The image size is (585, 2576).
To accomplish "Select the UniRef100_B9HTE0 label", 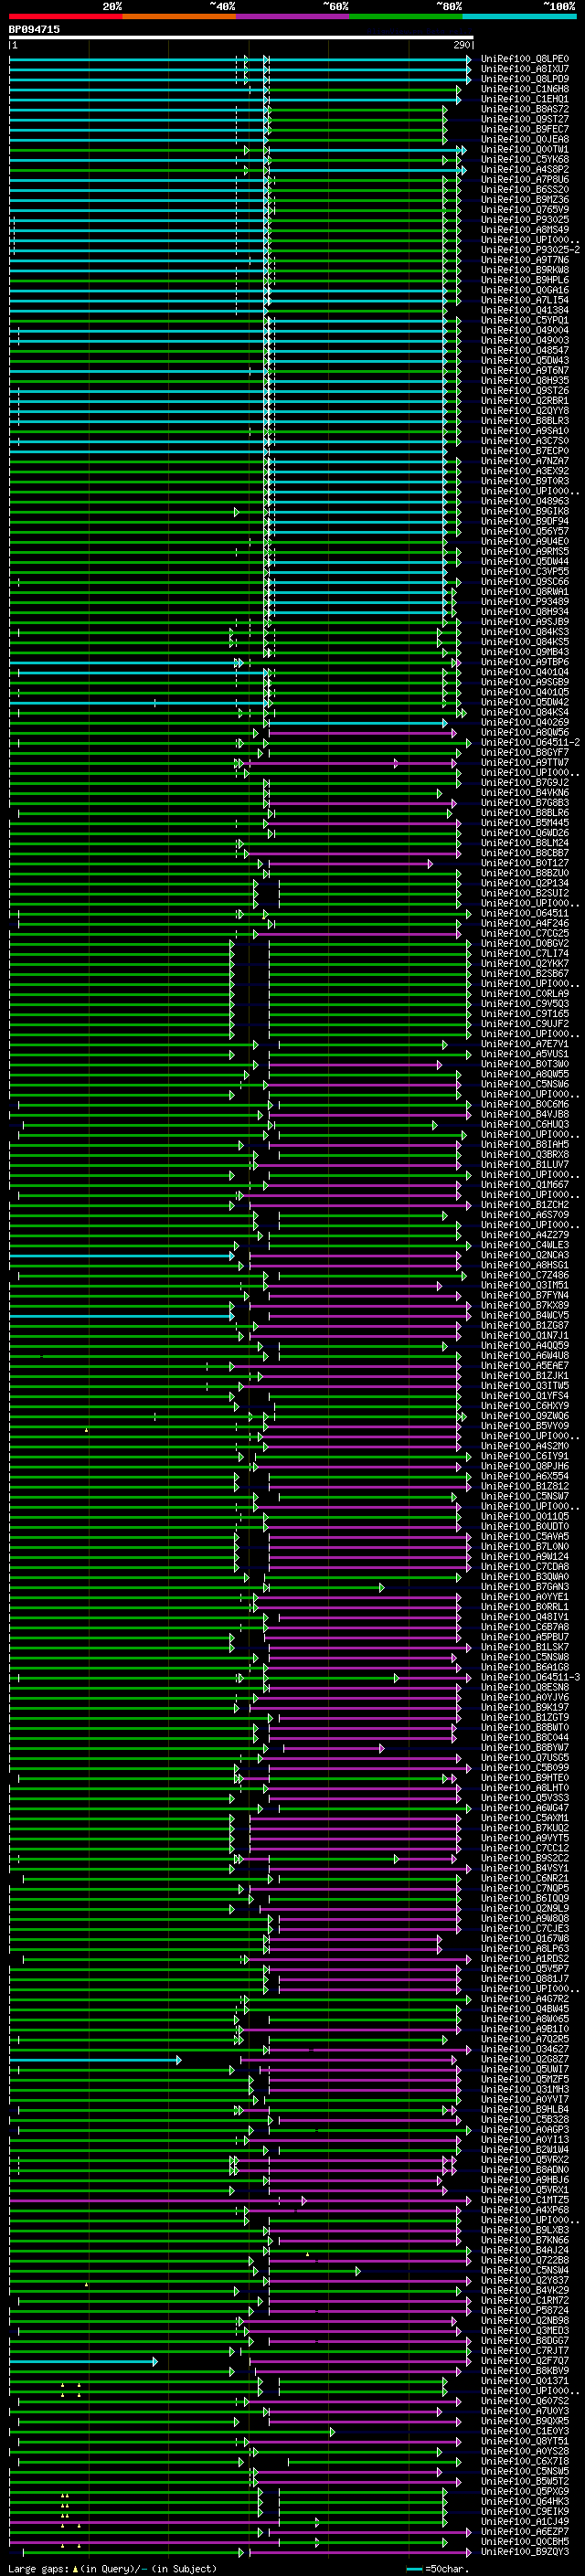I will 524,1778.
